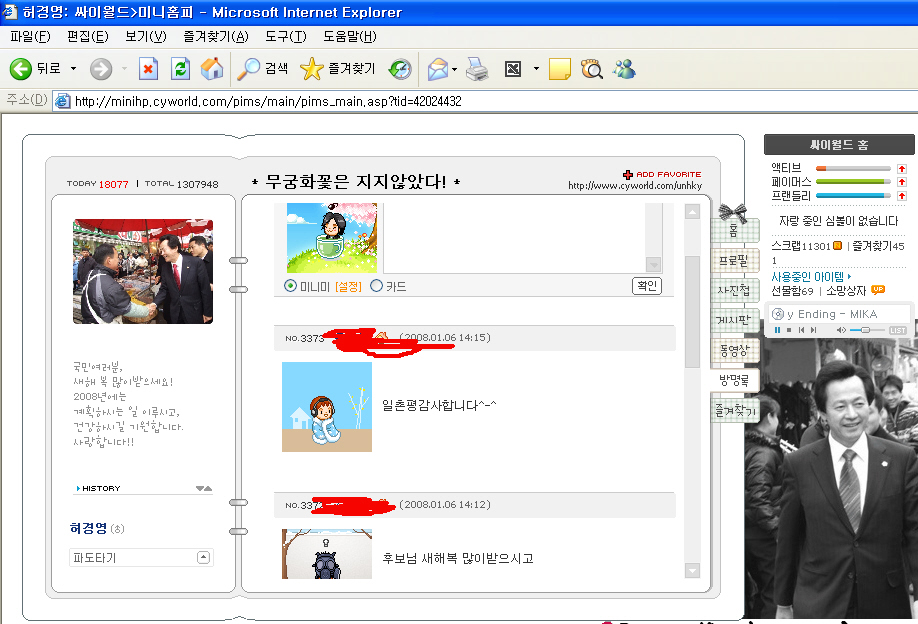Click the Print toolbar icon
The width and height of the screenshot is (918, 624).
point(477,69)
